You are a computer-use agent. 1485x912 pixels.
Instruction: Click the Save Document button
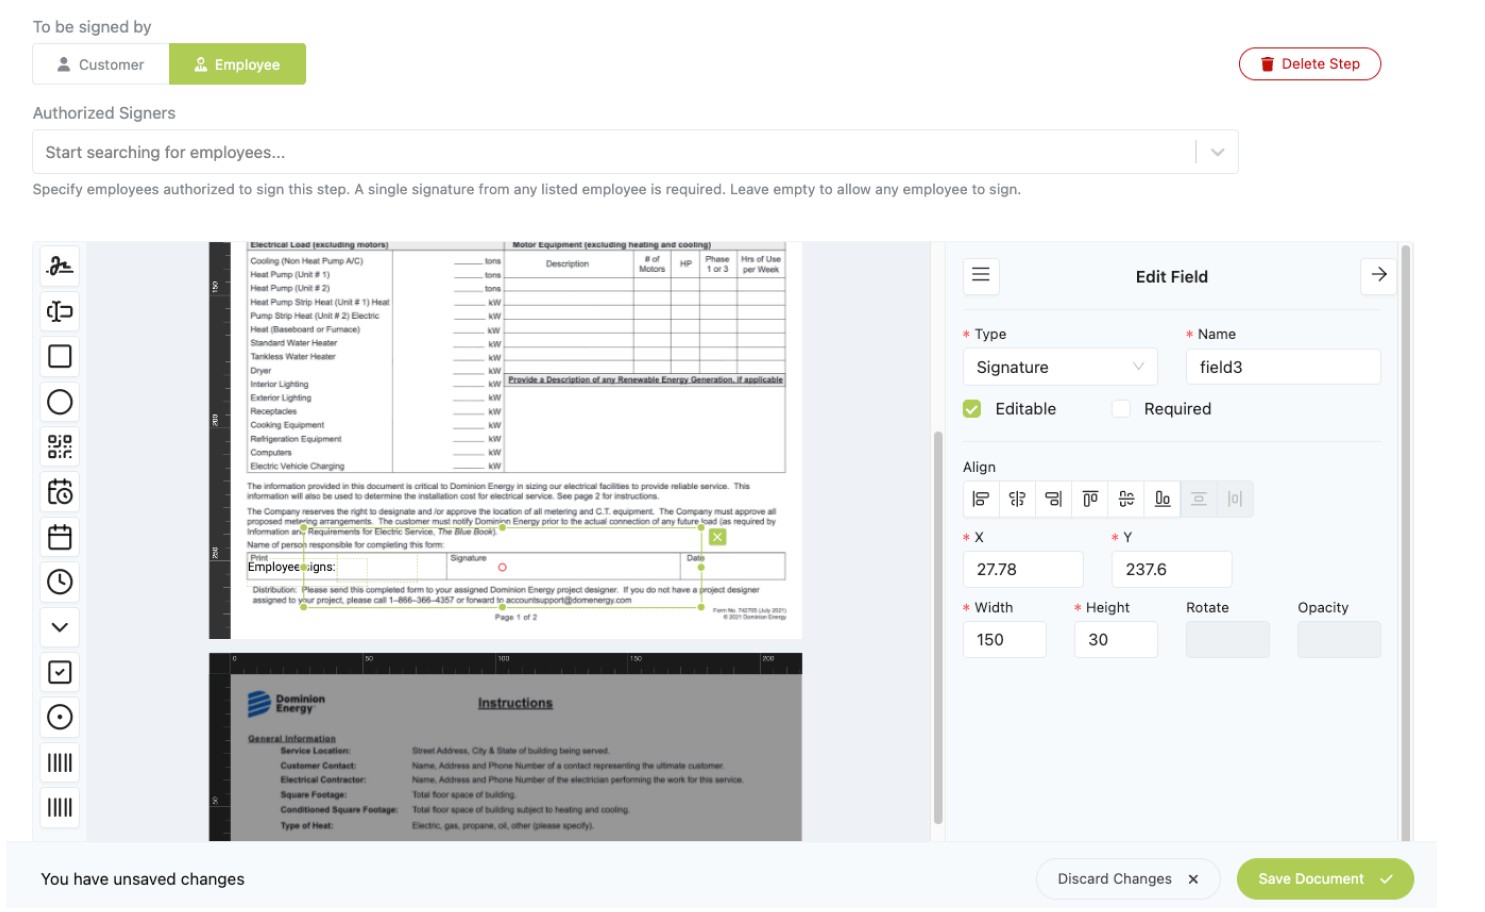(x=1324, y=878)
